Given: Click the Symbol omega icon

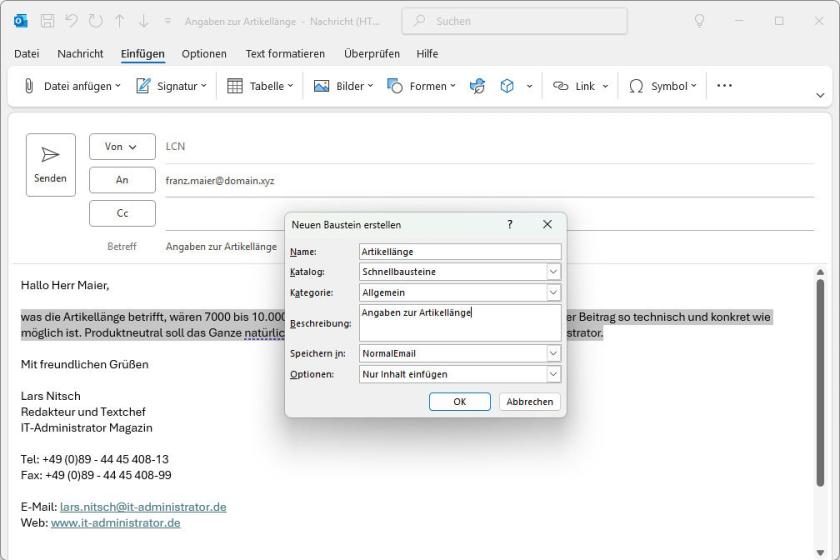Looking at the screenshot, I should 636,86.
